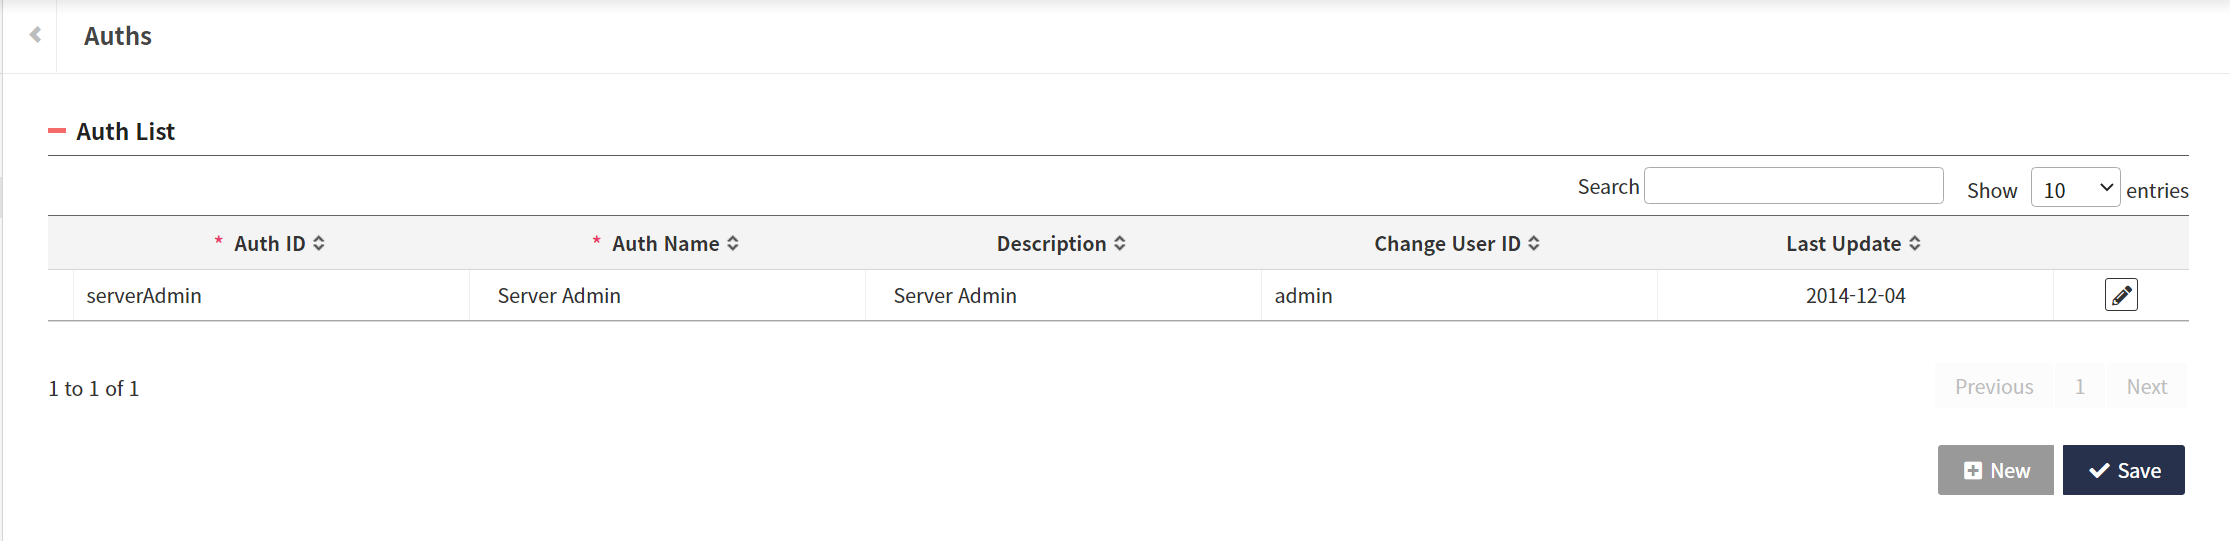This screenshot has height=541, width=2230.
Task: Open the Show entries dropdown
Action: click(x=2075, y=188)
